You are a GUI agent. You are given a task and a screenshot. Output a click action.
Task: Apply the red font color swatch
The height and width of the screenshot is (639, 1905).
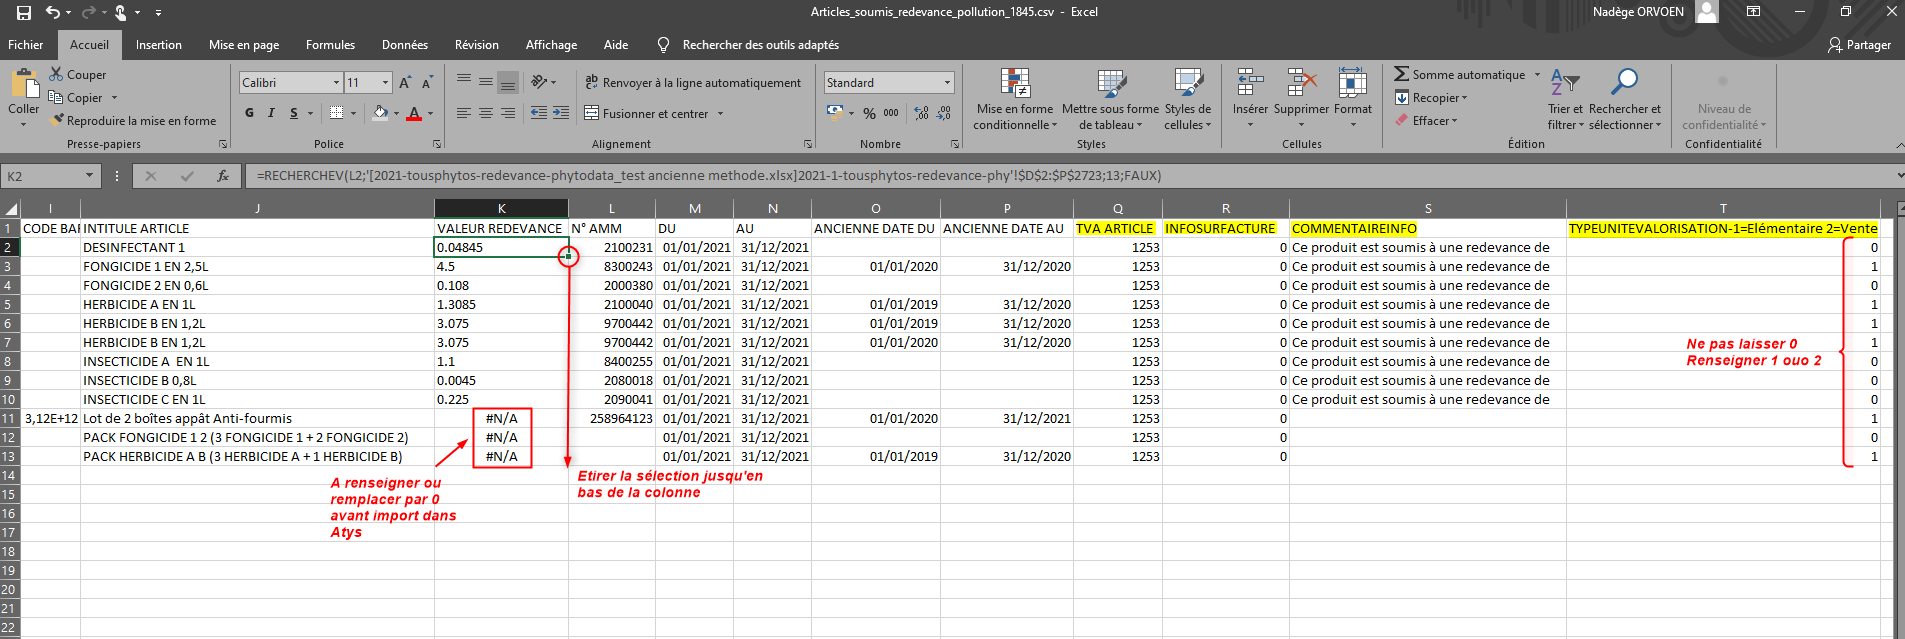click(x=414, y=114)
